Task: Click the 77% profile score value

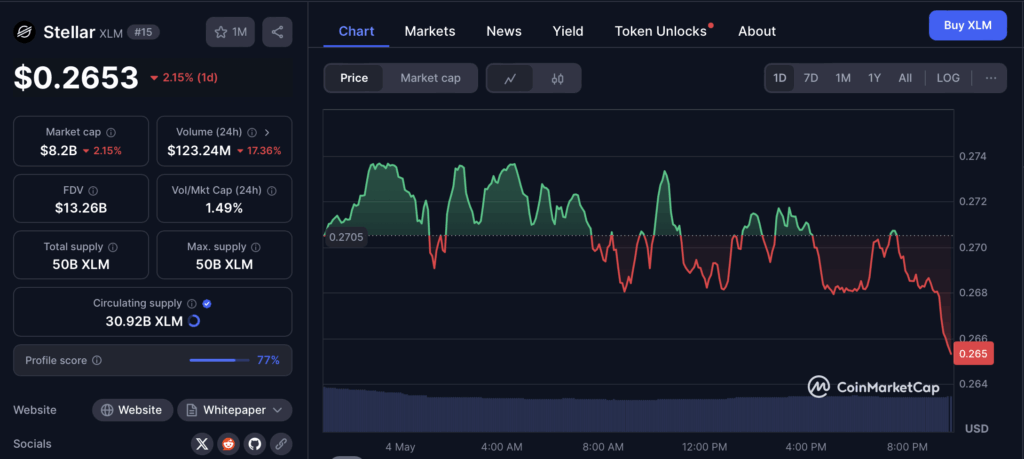Action: pyautogui.click(x=268, y=360)
